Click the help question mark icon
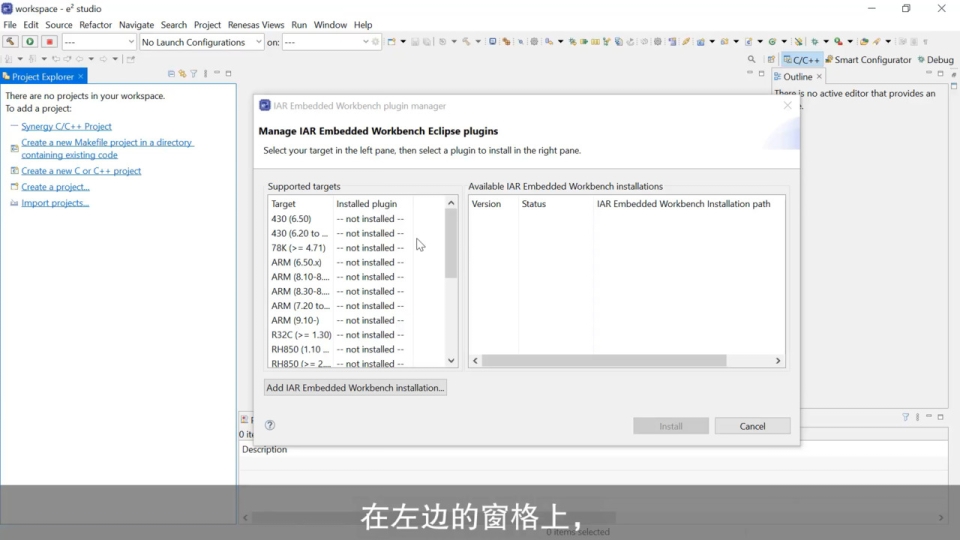This screenshot has height=540, width=960. (x=269, y=425)
